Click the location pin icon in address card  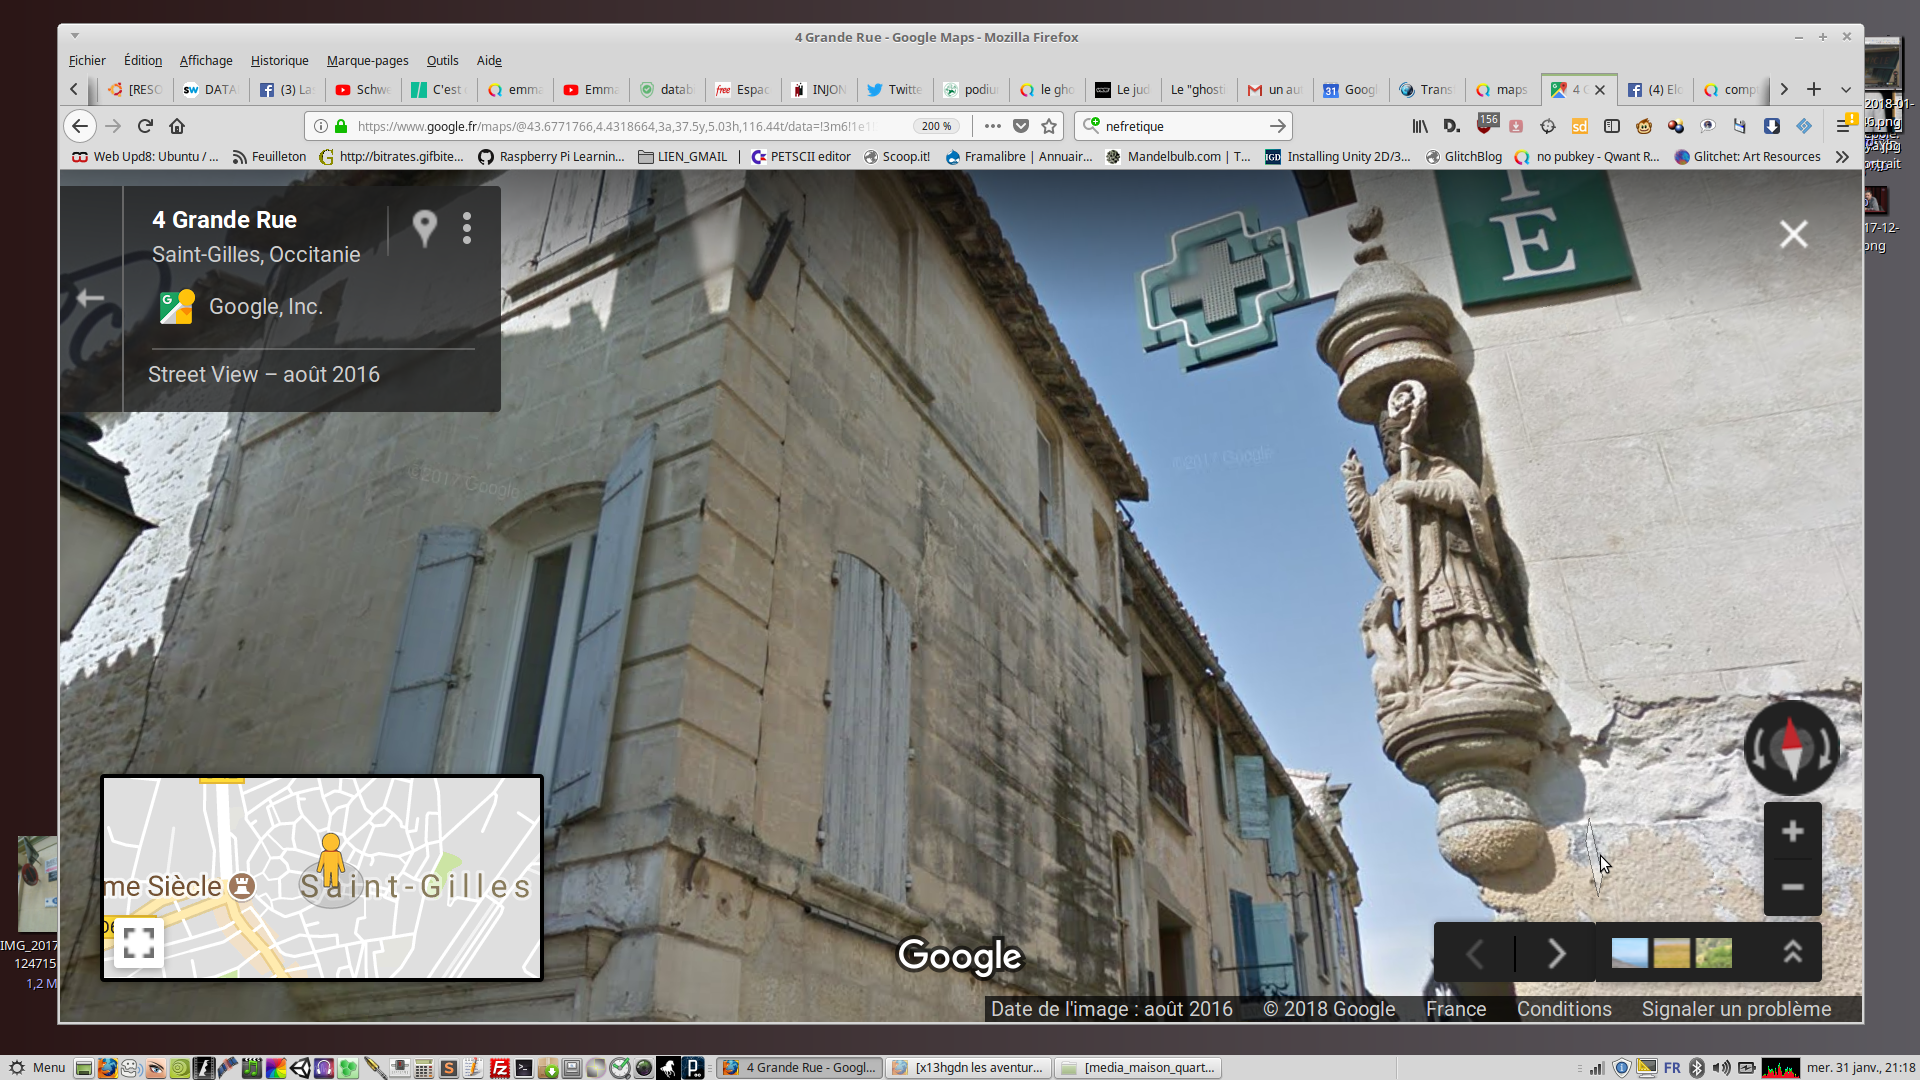pos(425,228)
